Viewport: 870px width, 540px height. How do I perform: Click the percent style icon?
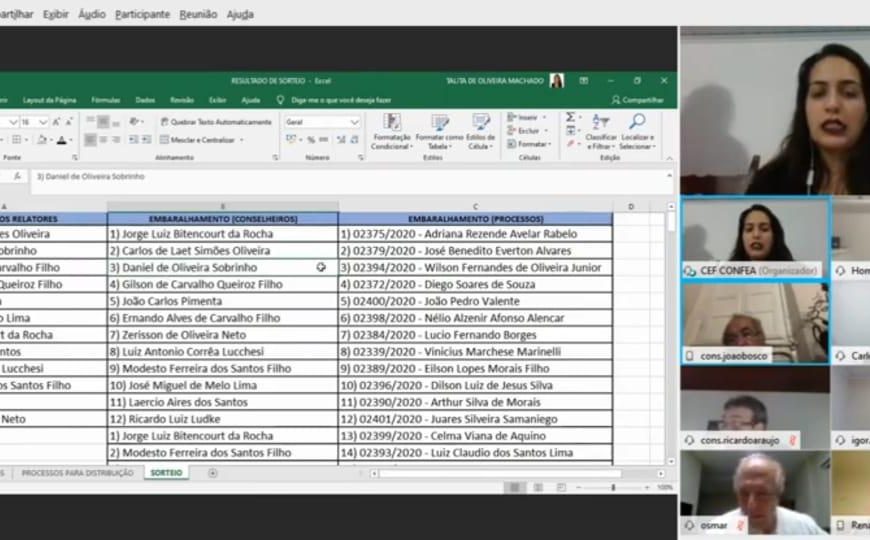(311, 140)
